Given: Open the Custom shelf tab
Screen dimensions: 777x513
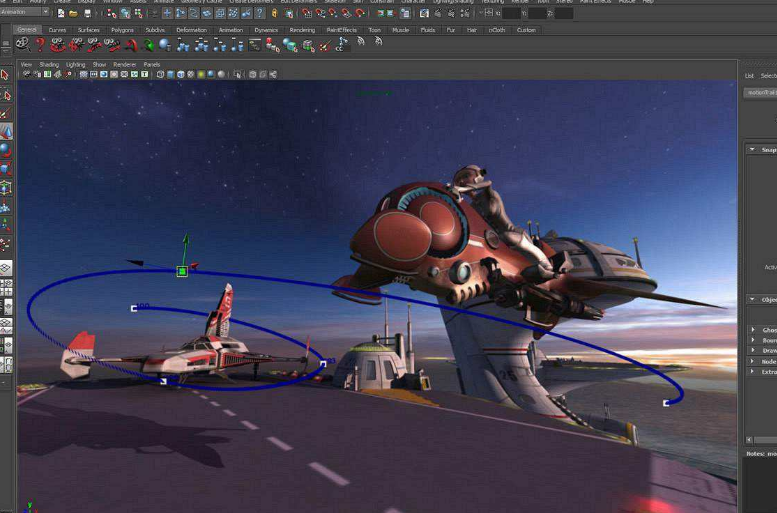Looking at the screenshot, I should click(526, 30).
